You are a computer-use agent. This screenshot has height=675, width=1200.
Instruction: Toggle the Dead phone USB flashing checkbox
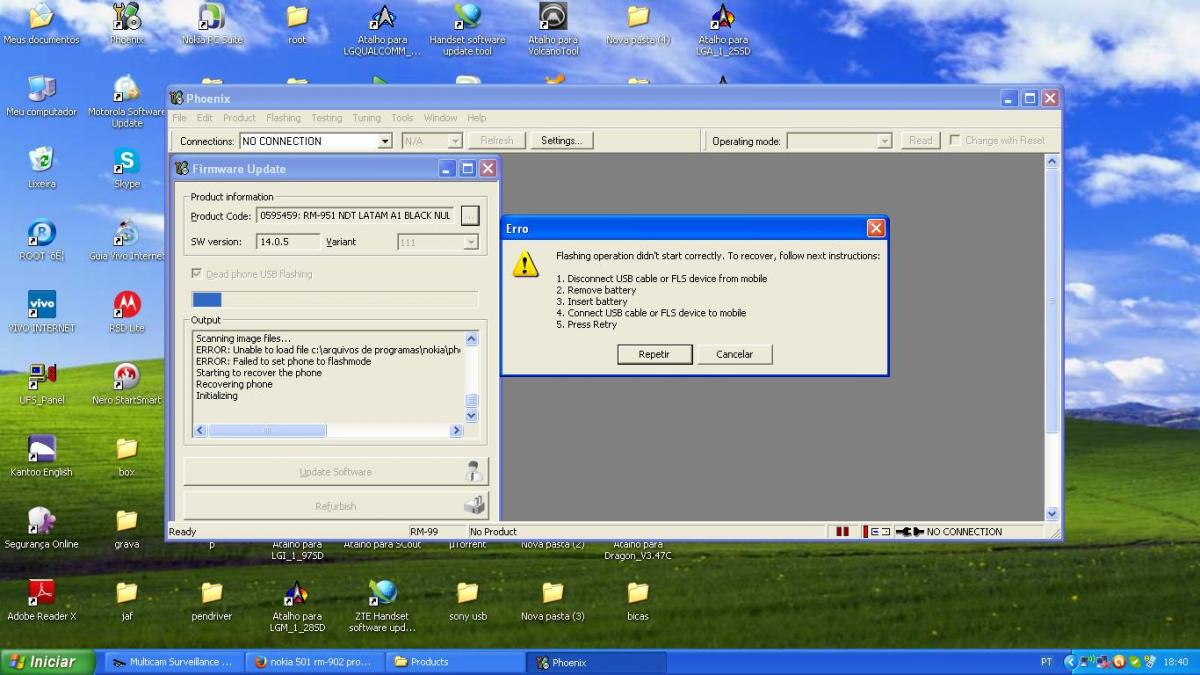197,274
